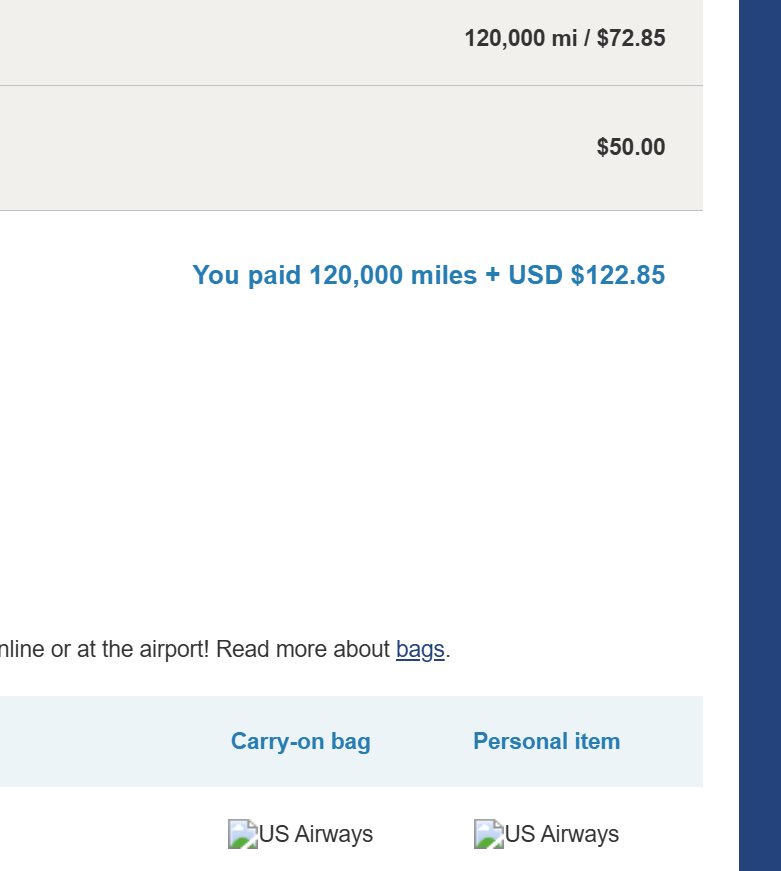Viewport: 781px width, 871px height.
Task: Click the Carry-on bag column header
Action: (300, 742)
